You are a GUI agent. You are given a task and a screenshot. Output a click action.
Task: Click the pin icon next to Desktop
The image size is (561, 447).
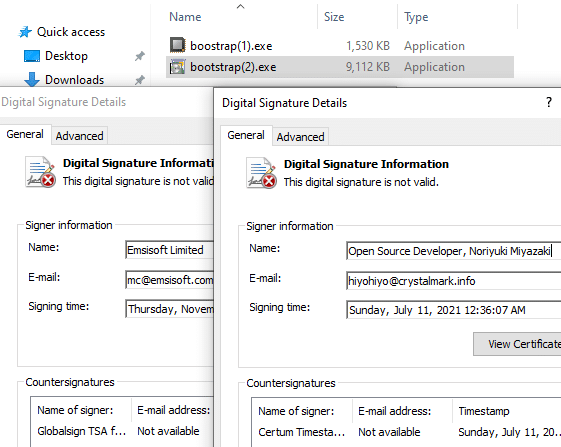point(140,56)
